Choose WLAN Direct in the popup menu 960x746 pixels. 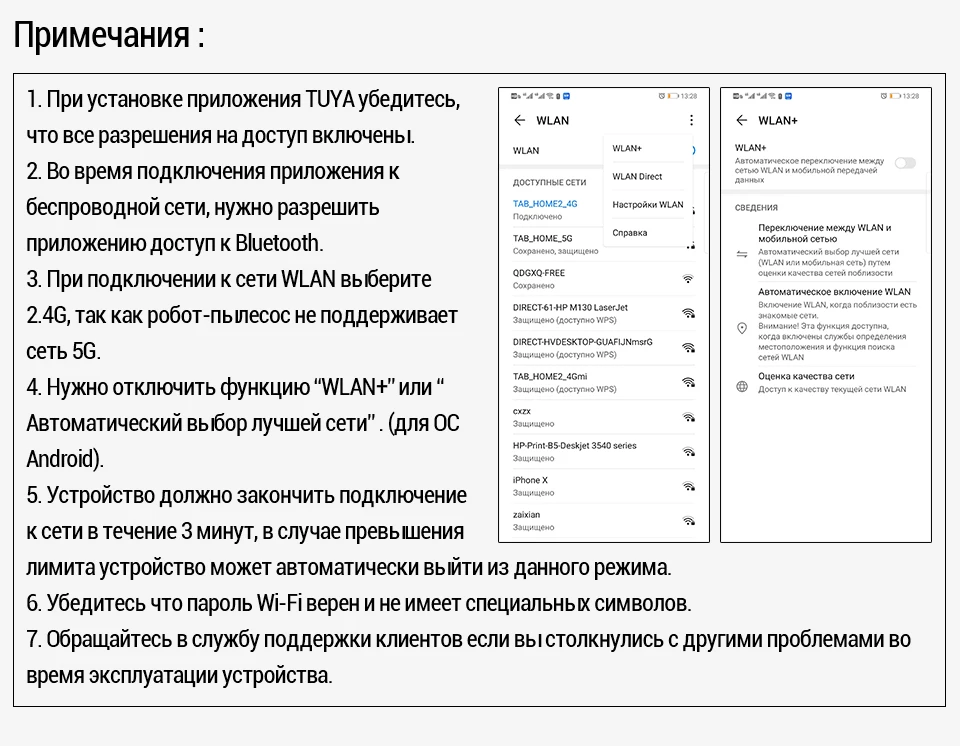coord(637,176)
